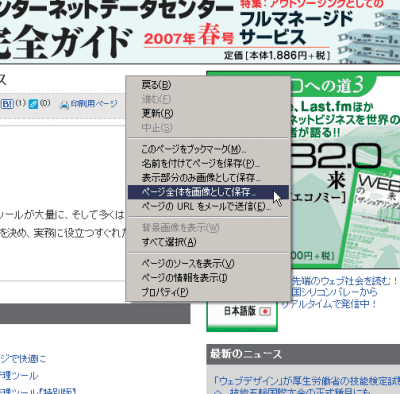
Task: Click the フルマネージドサービス banner text
Action: click(296, 28)
